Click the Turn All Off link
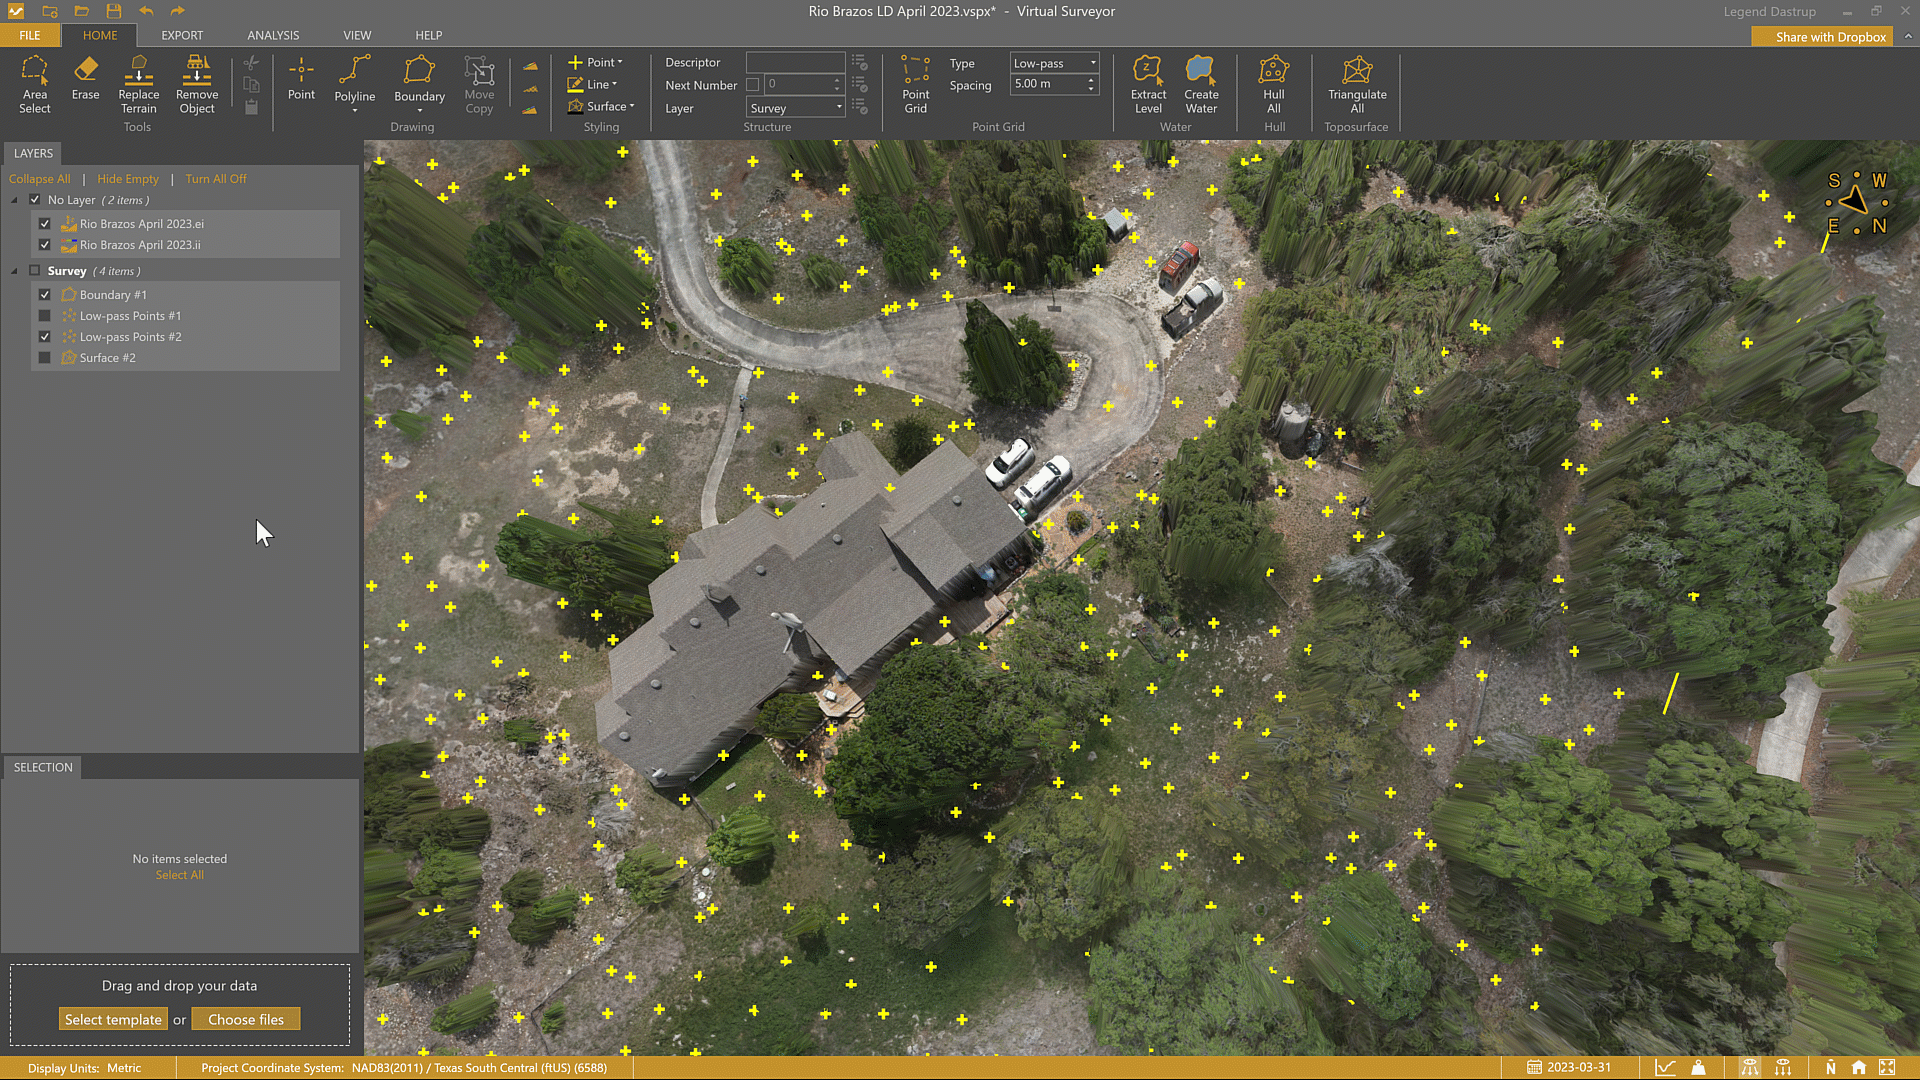 coord(215,179)
